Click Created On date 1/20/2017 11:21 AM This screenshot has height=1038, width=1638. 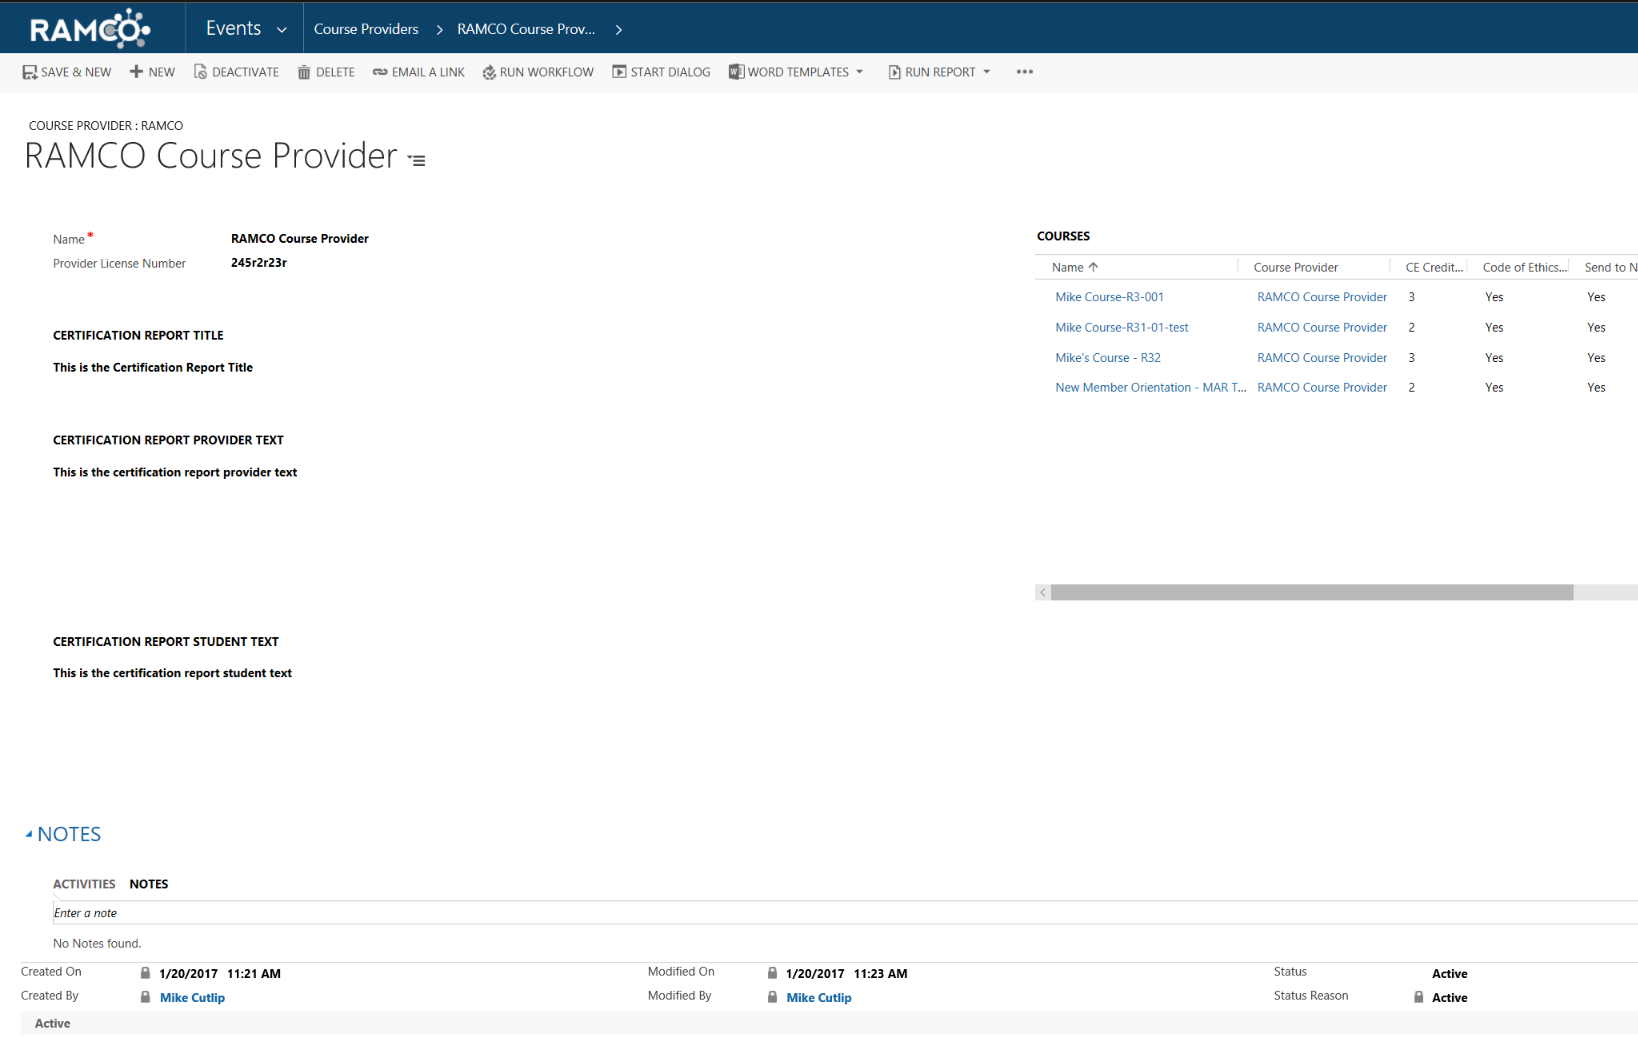pyautogui.click(x=219, y=973)
